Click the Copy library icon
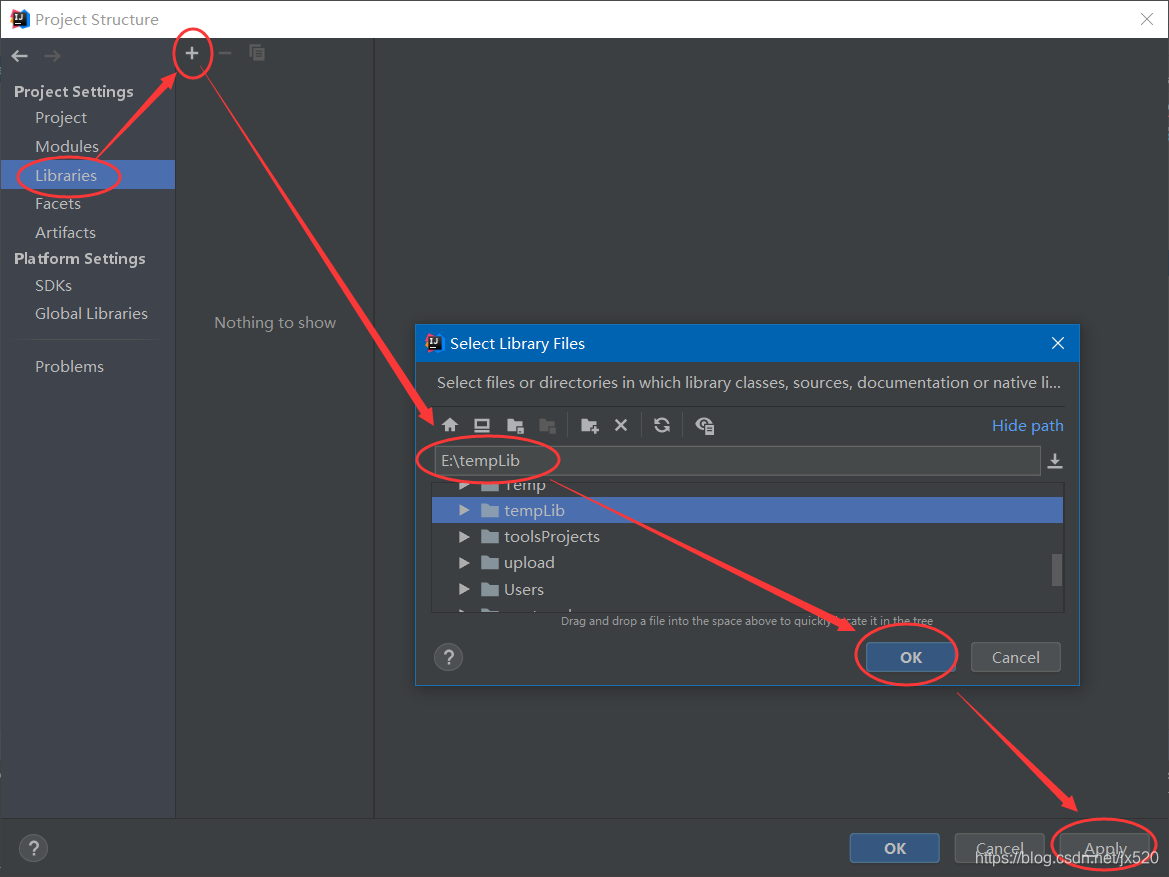Image resolution: width=1169 pixels, height=877 pixels. point(257,53)
